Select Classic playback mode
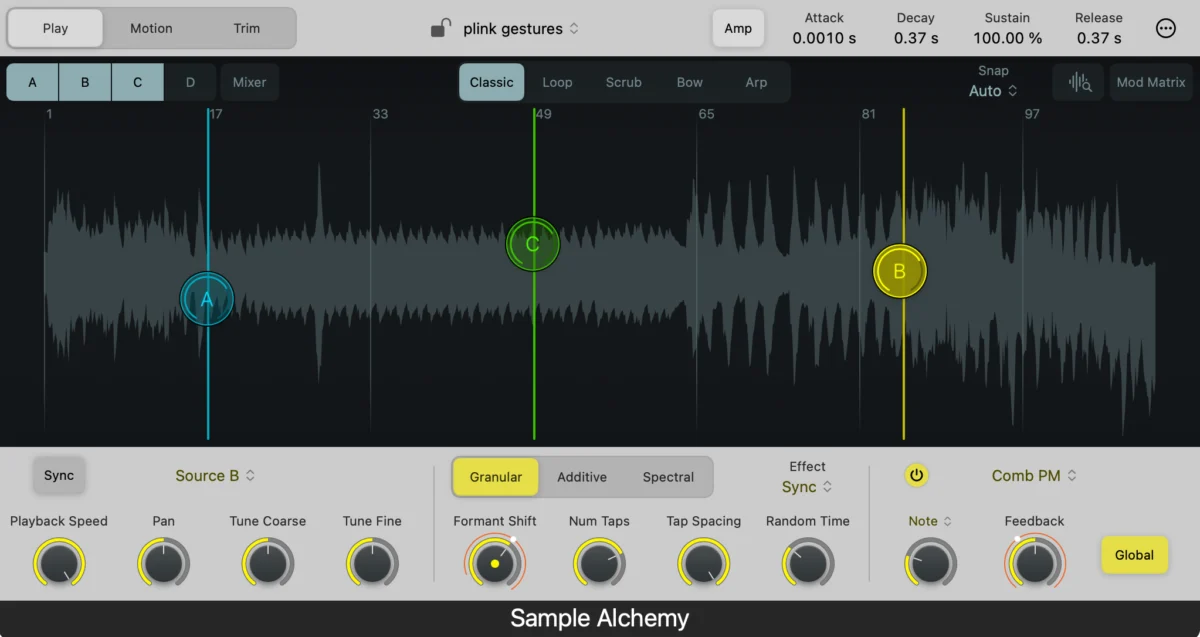Screen dimensions: 1200x637 [492, 82]
